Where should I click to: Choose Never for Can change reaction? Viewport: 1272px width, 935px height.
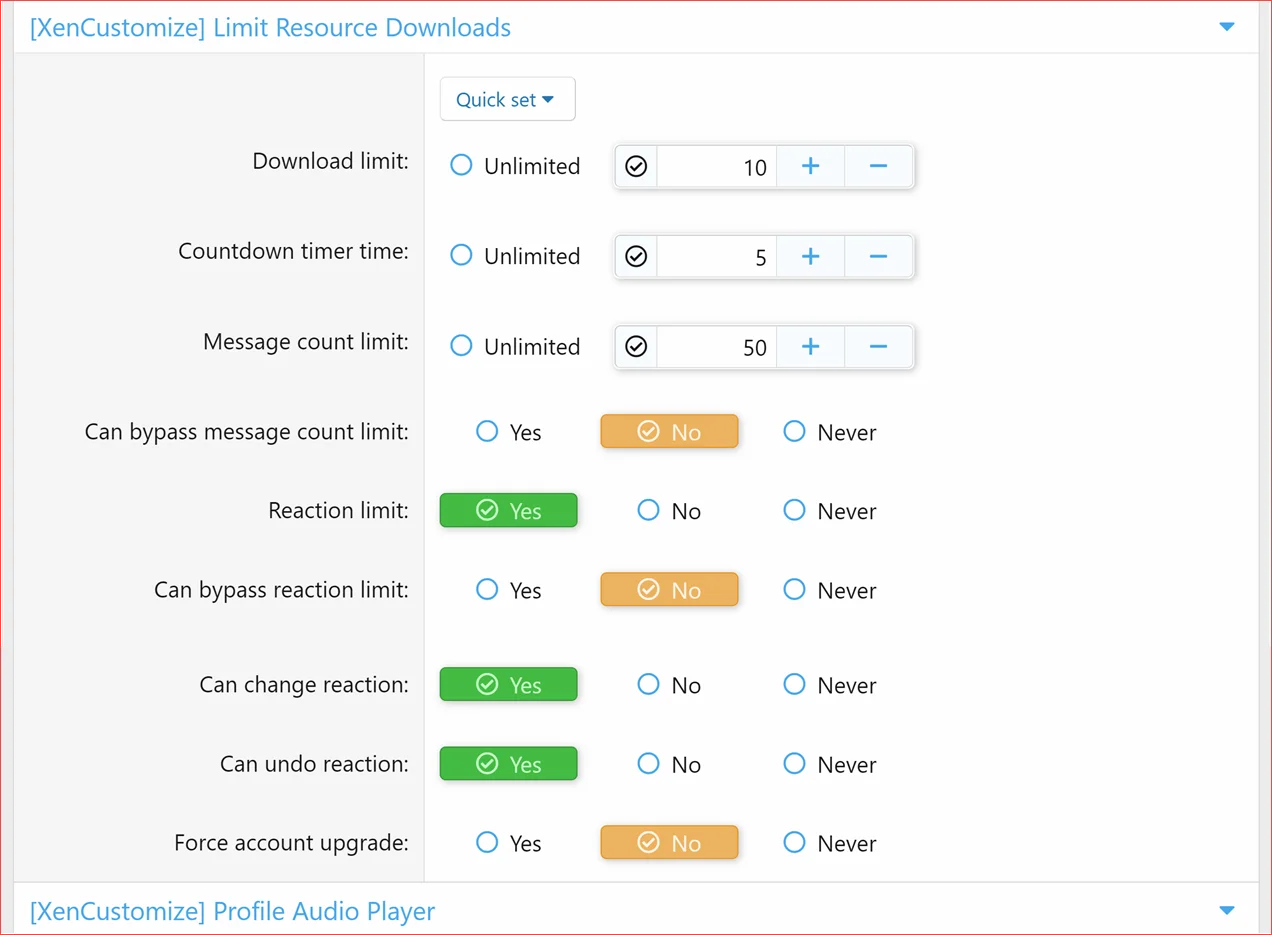[830, 685]
